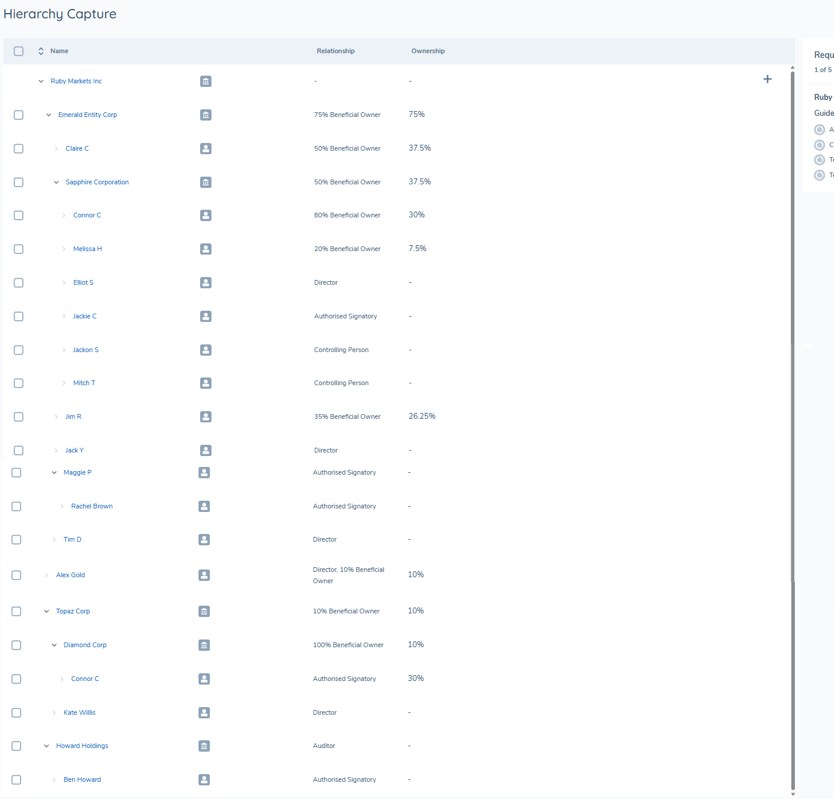Screen dimensions: 835x799
Task: Click the company icon for Ruby Markets Inc
Action: [x=206, y=81]
